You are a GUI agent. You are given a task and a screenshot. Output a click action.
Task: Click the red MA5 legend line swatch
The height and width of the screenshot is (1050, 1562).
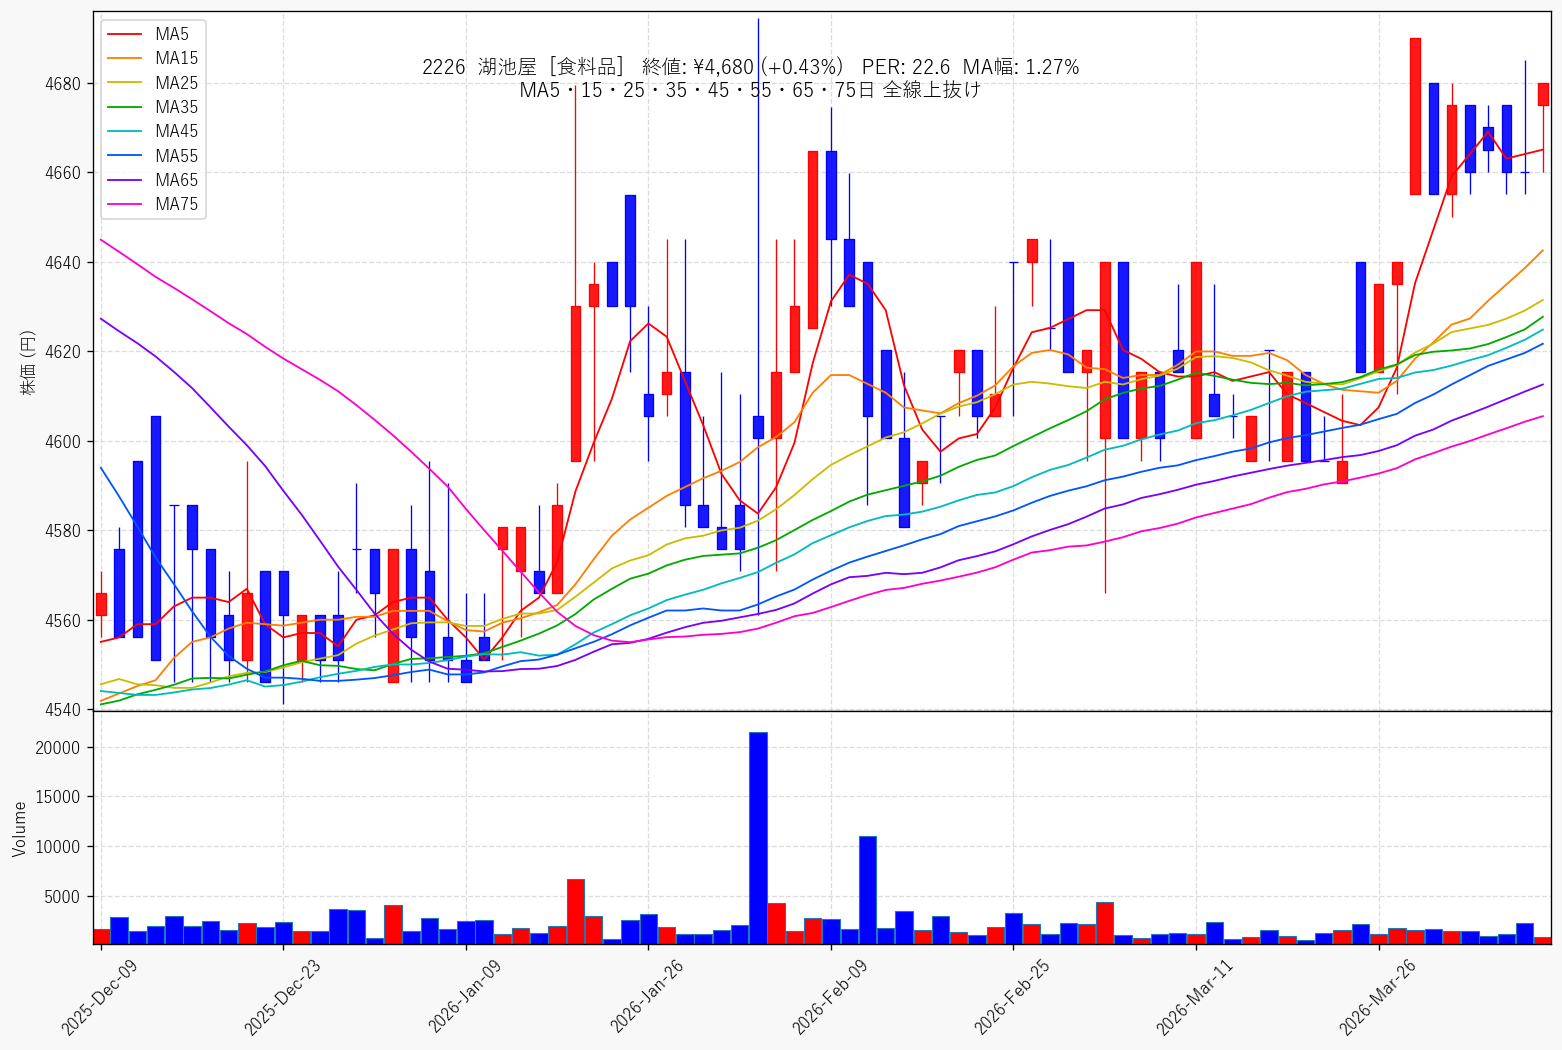125,35
